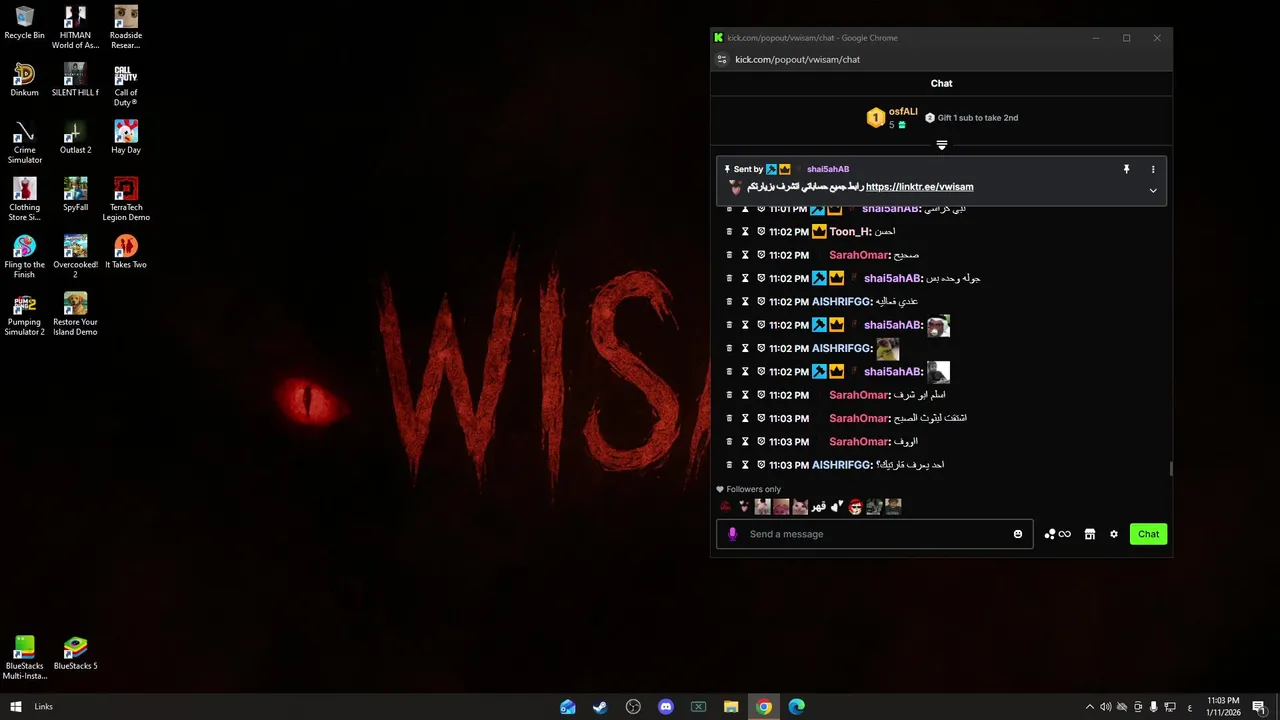Open the channel points infinity icon

(x=1057, y=534)
